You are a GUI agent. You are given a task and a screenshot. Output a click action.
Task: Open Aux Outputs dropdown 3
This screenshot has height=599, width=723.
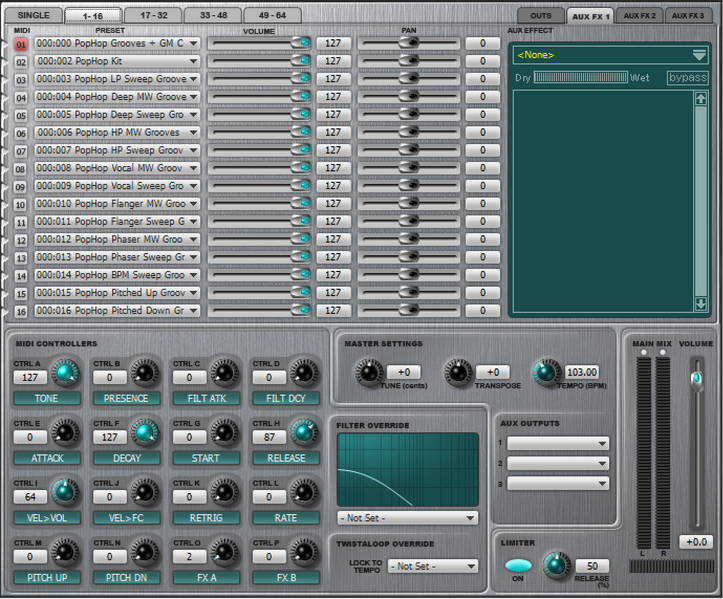coord(558,484)
